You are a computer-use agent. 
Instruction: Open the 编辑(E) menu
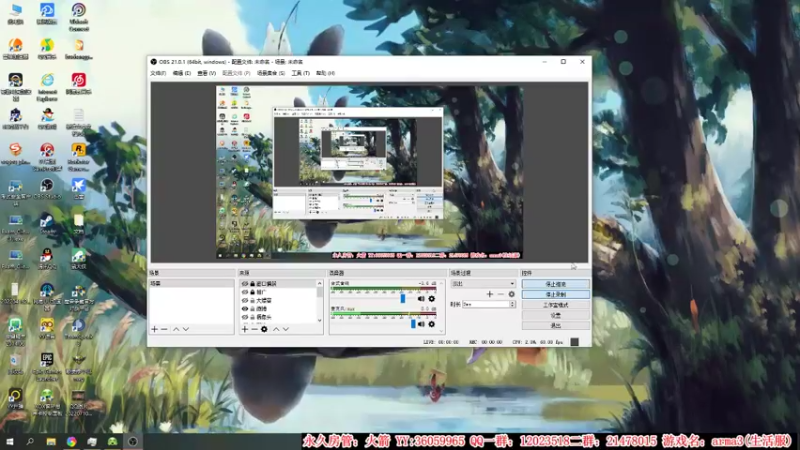(182, 73)
